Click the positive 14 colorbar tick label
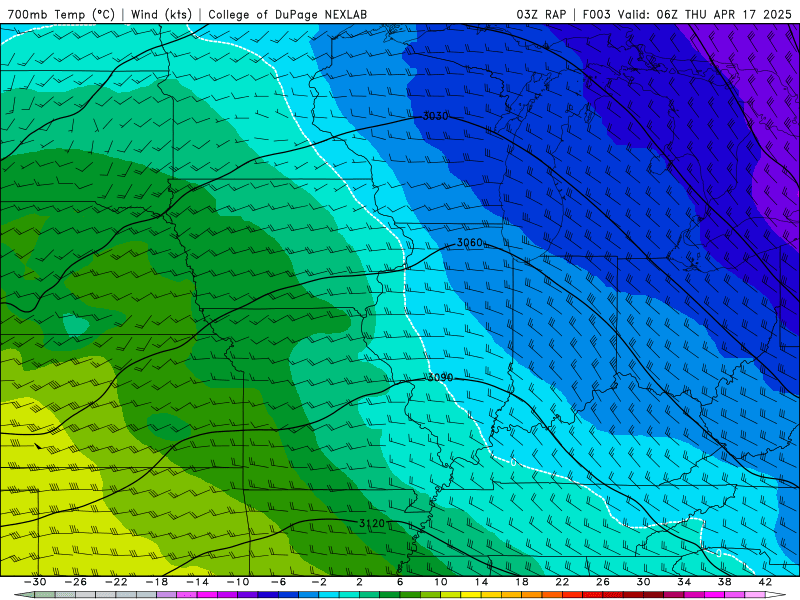 (481, 582)
